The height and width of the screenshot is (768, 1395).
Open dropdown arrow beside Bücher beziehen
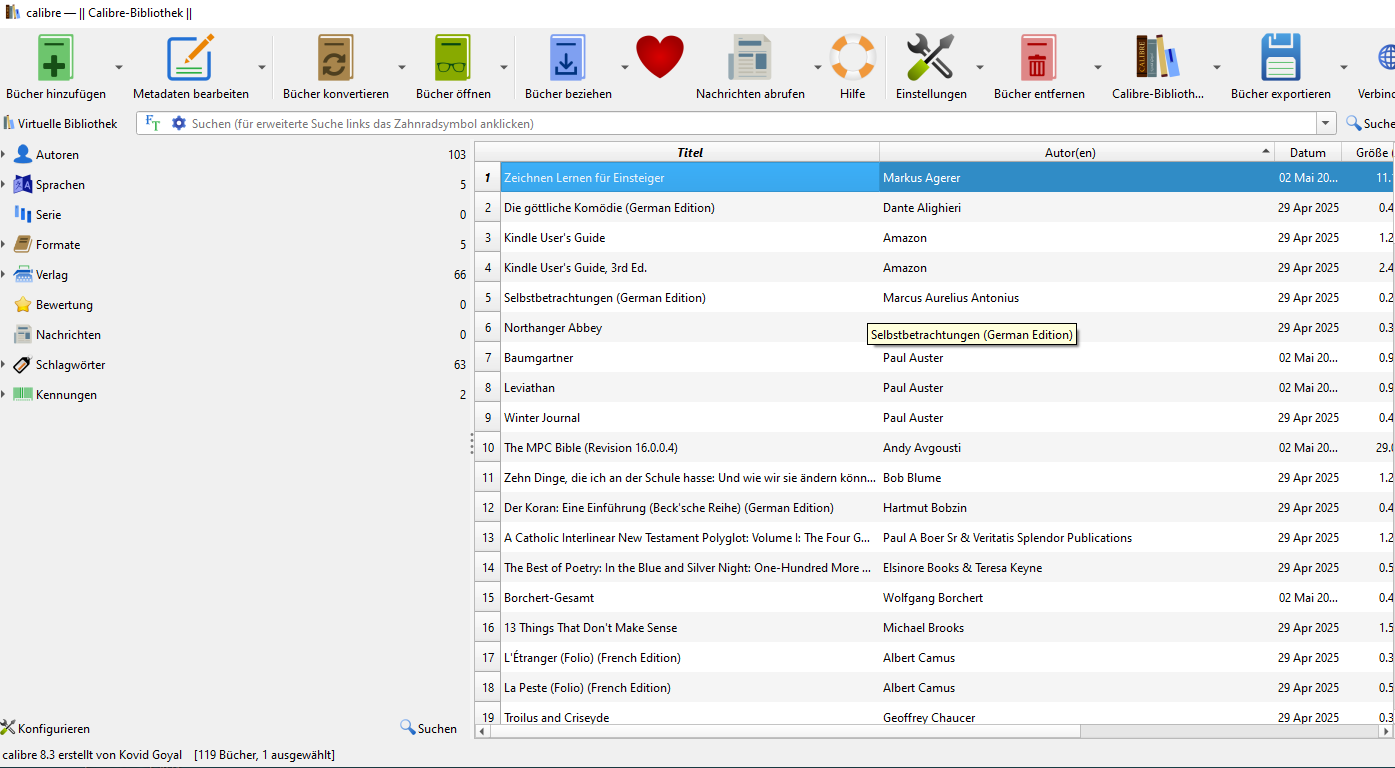coord(625,67)
